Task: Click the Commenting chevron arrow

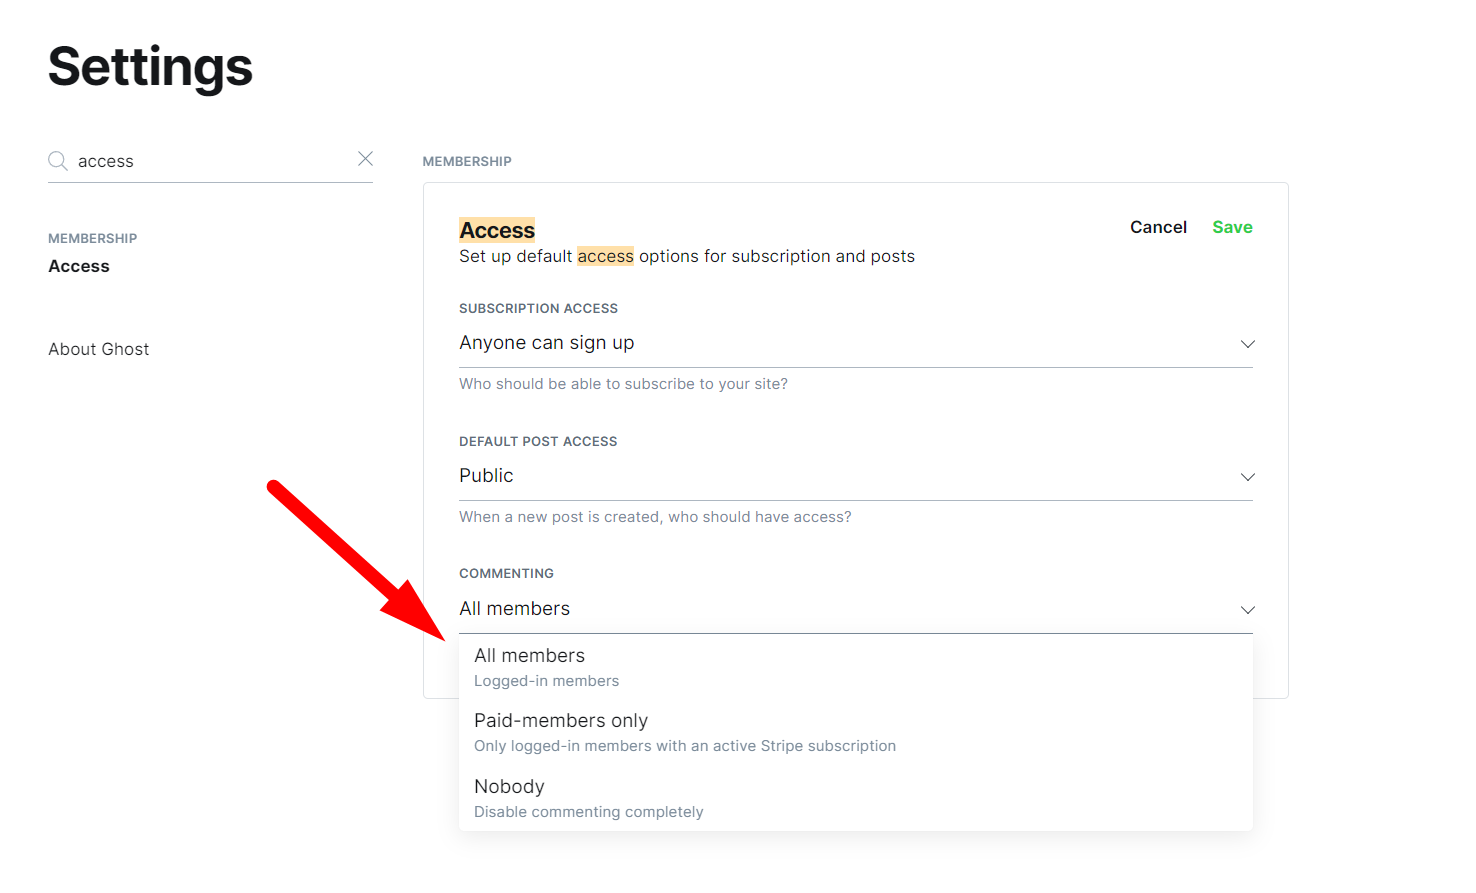Action: point(1247,610)
